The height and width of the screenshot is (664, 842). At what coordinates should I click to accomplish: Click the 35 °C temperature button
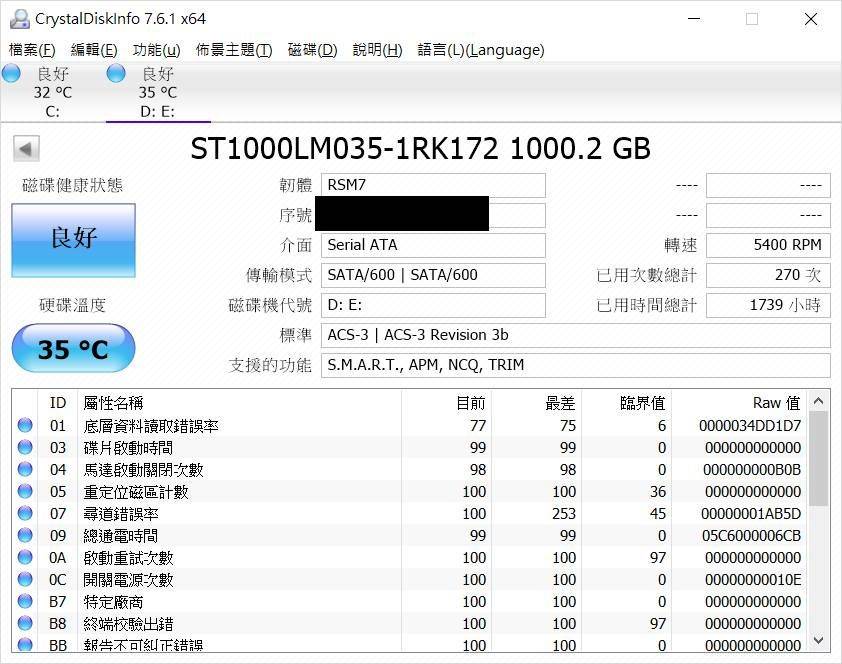(x=74, y=348)
